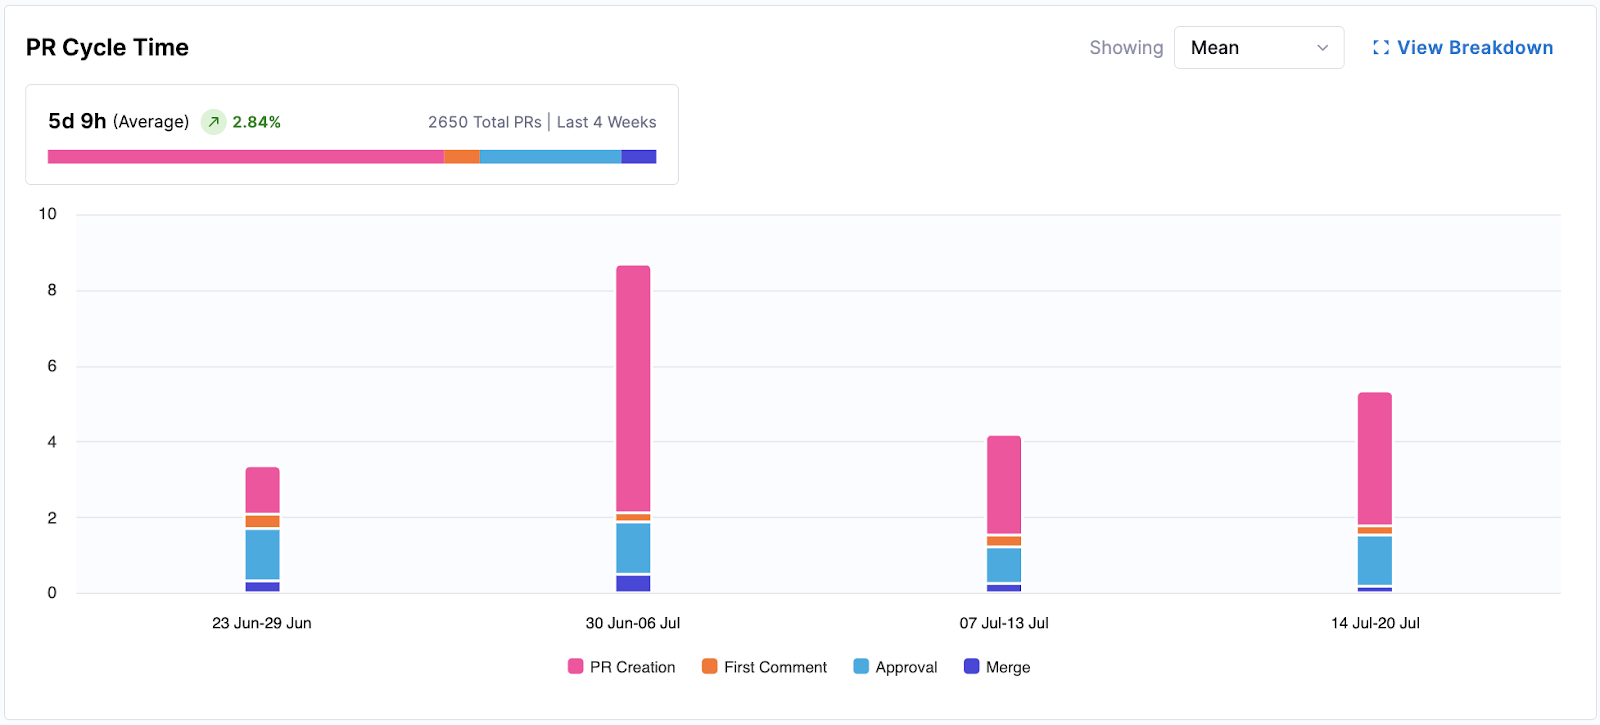Click the light blue Approval legend swatch
This screenshot has height=725, width=1600.
861,667
